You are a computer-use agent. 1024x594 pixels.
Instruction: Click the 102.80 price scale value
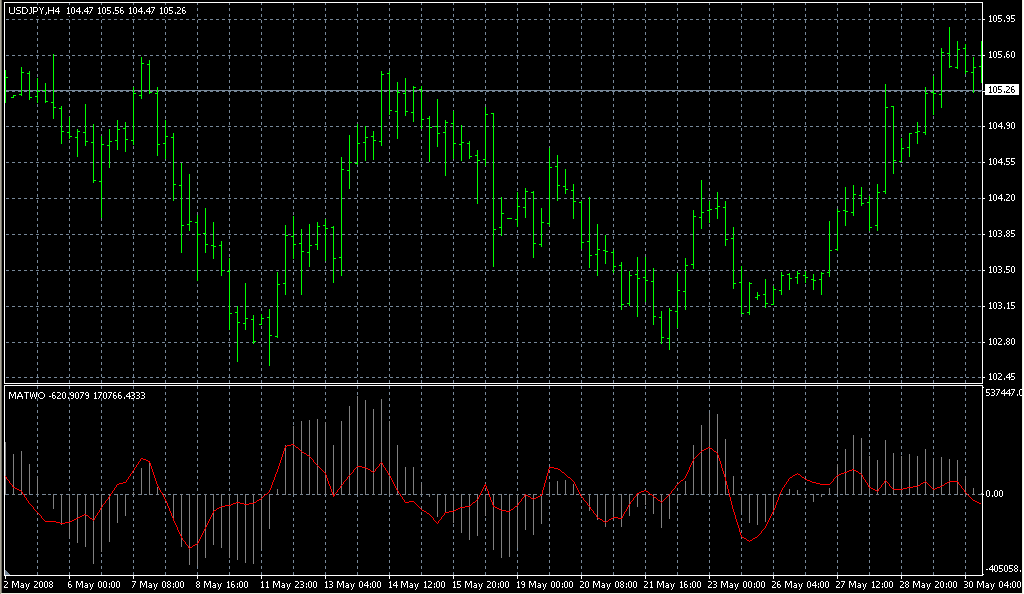pyautogui.click(x=1001, y=342)
